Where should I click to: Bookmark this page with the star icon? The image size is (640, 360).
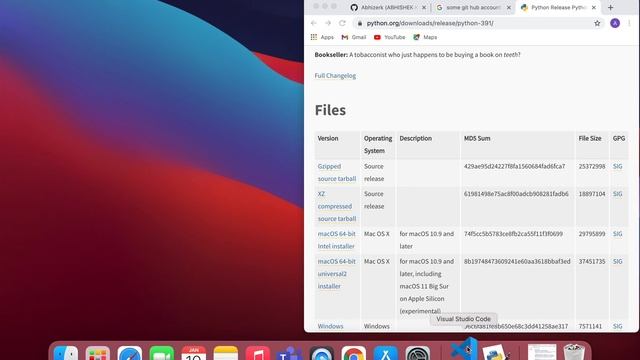pyautogui.click(x=597, y=23)
